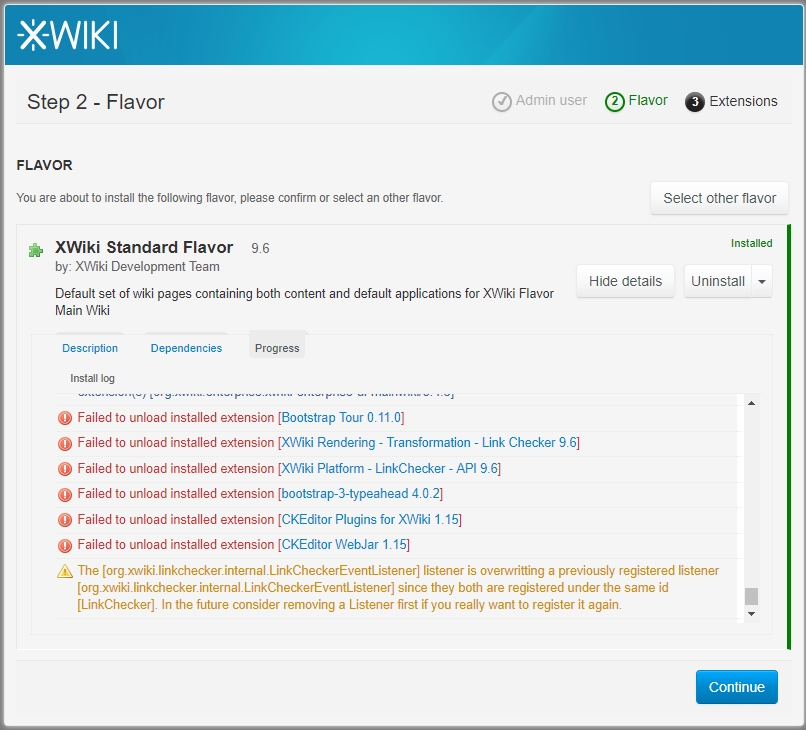Click the Uninstall button
Screen dimensions: 806x730
[x=718, y=281]
